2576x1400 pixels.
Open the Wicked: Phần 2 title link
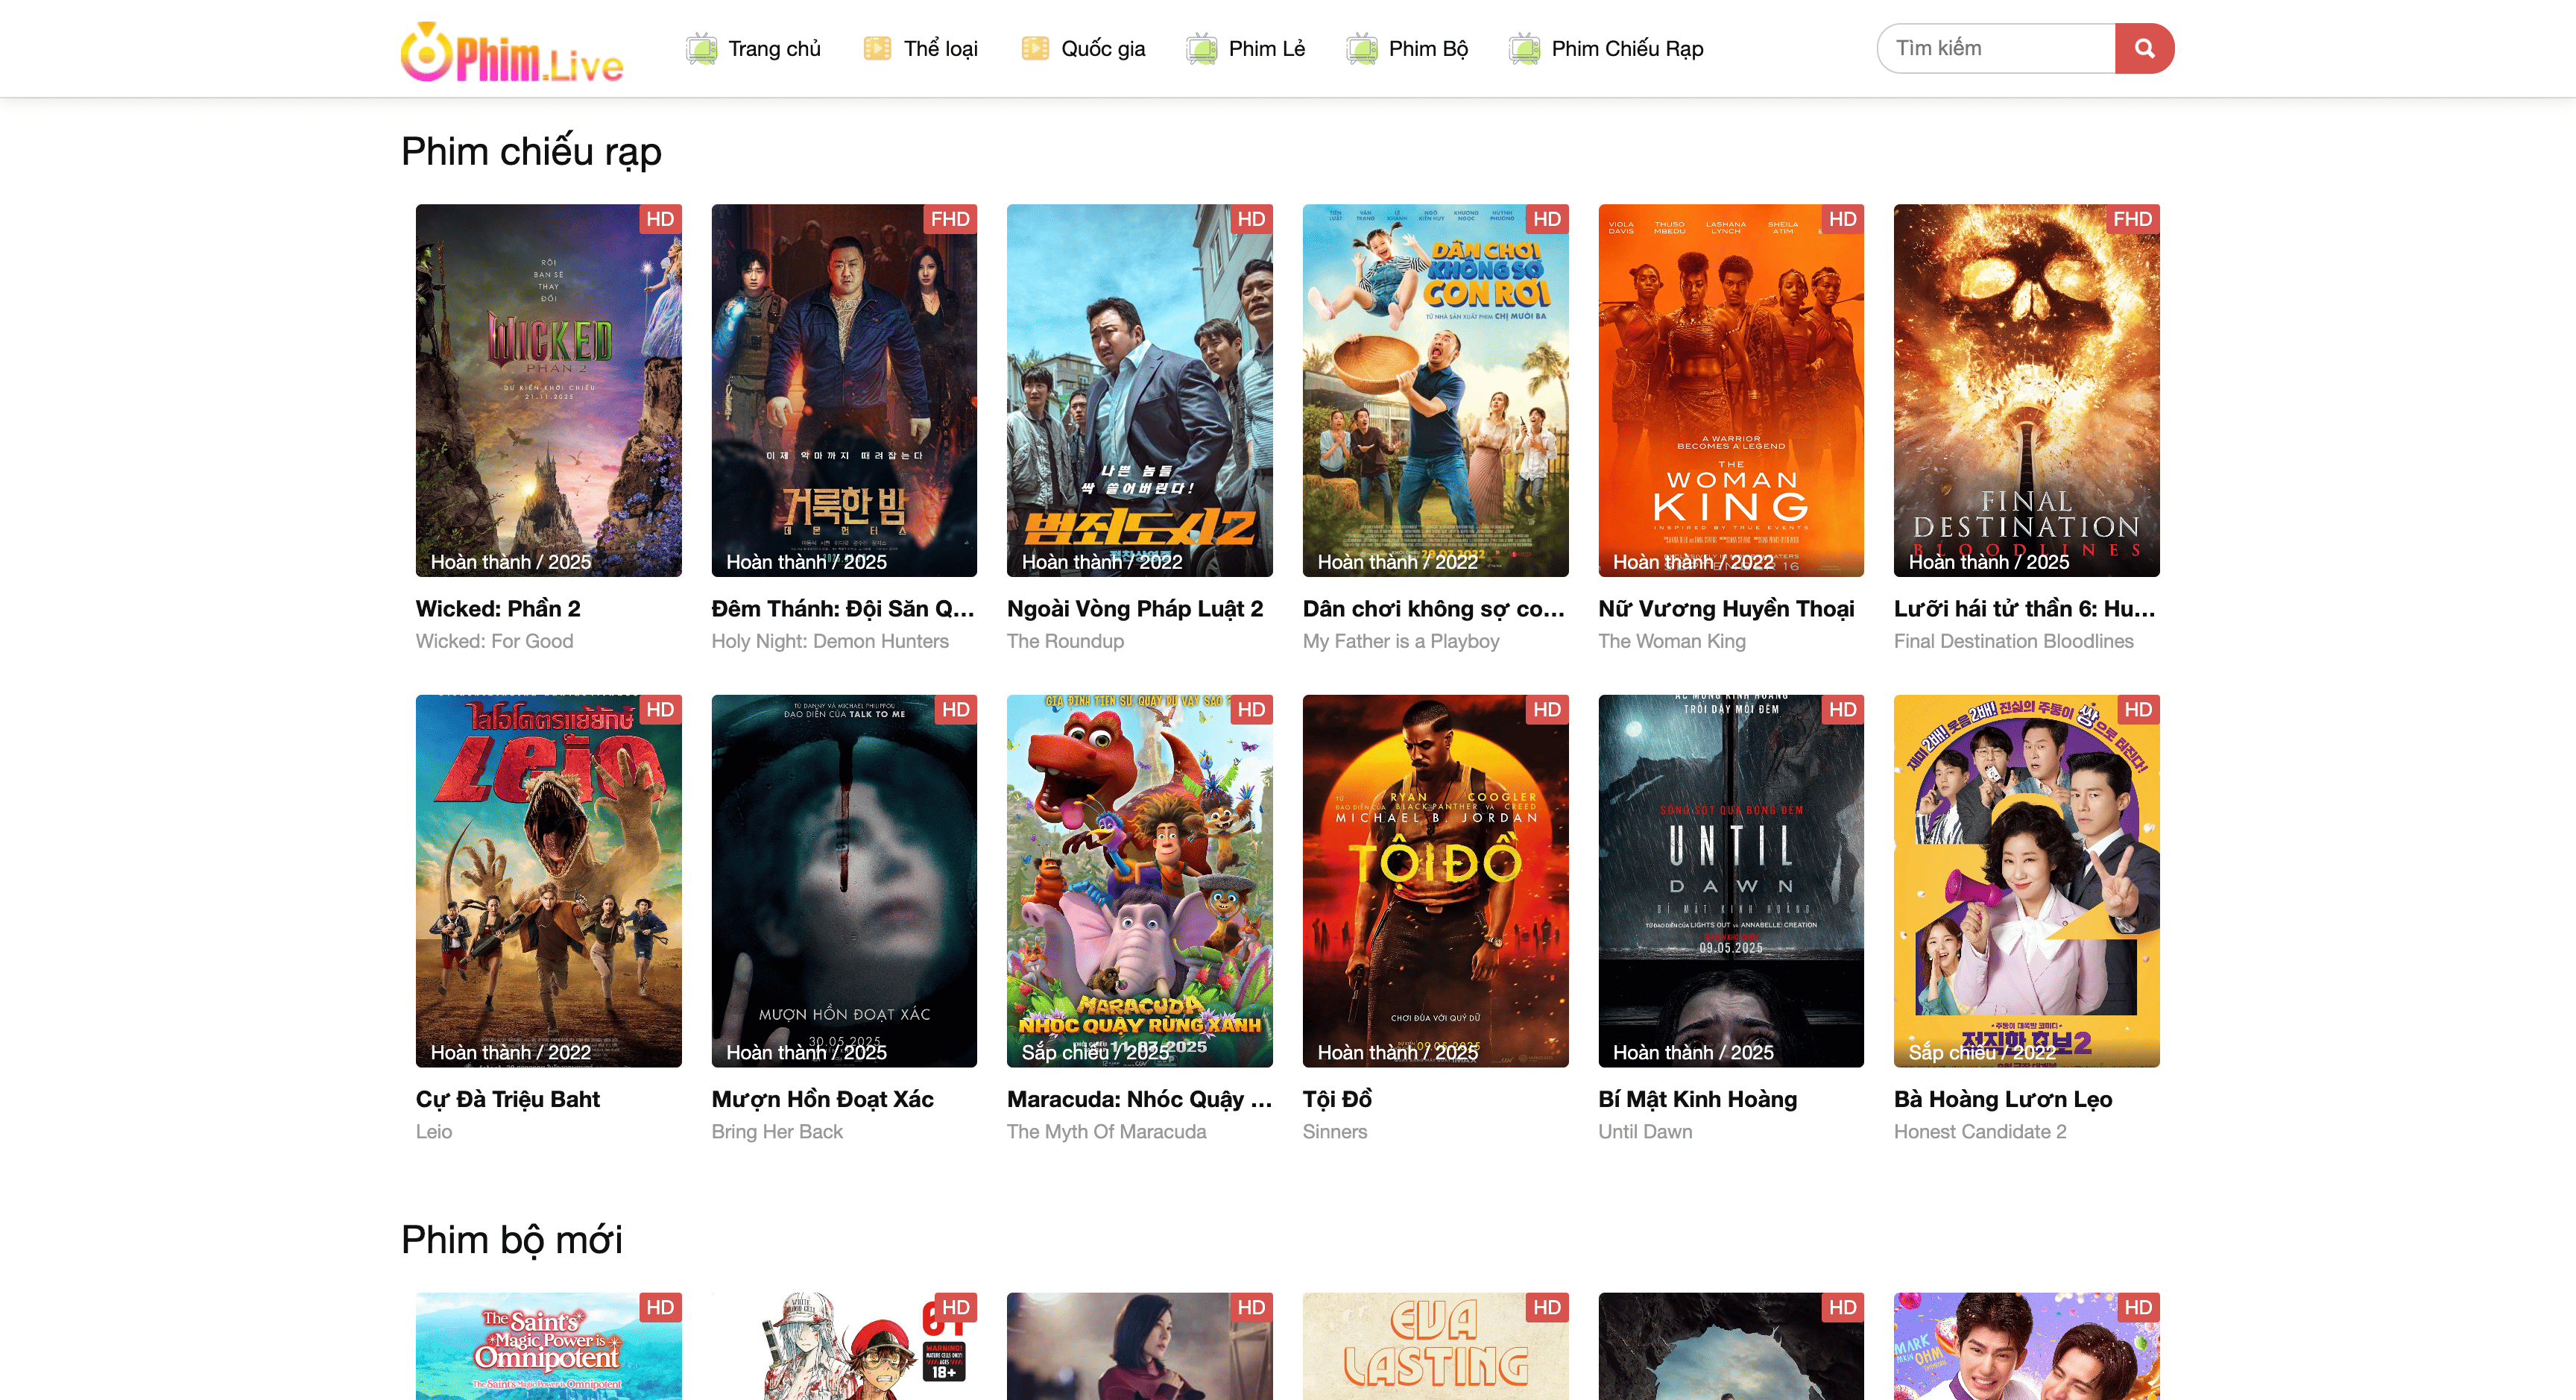coord(498,608)
